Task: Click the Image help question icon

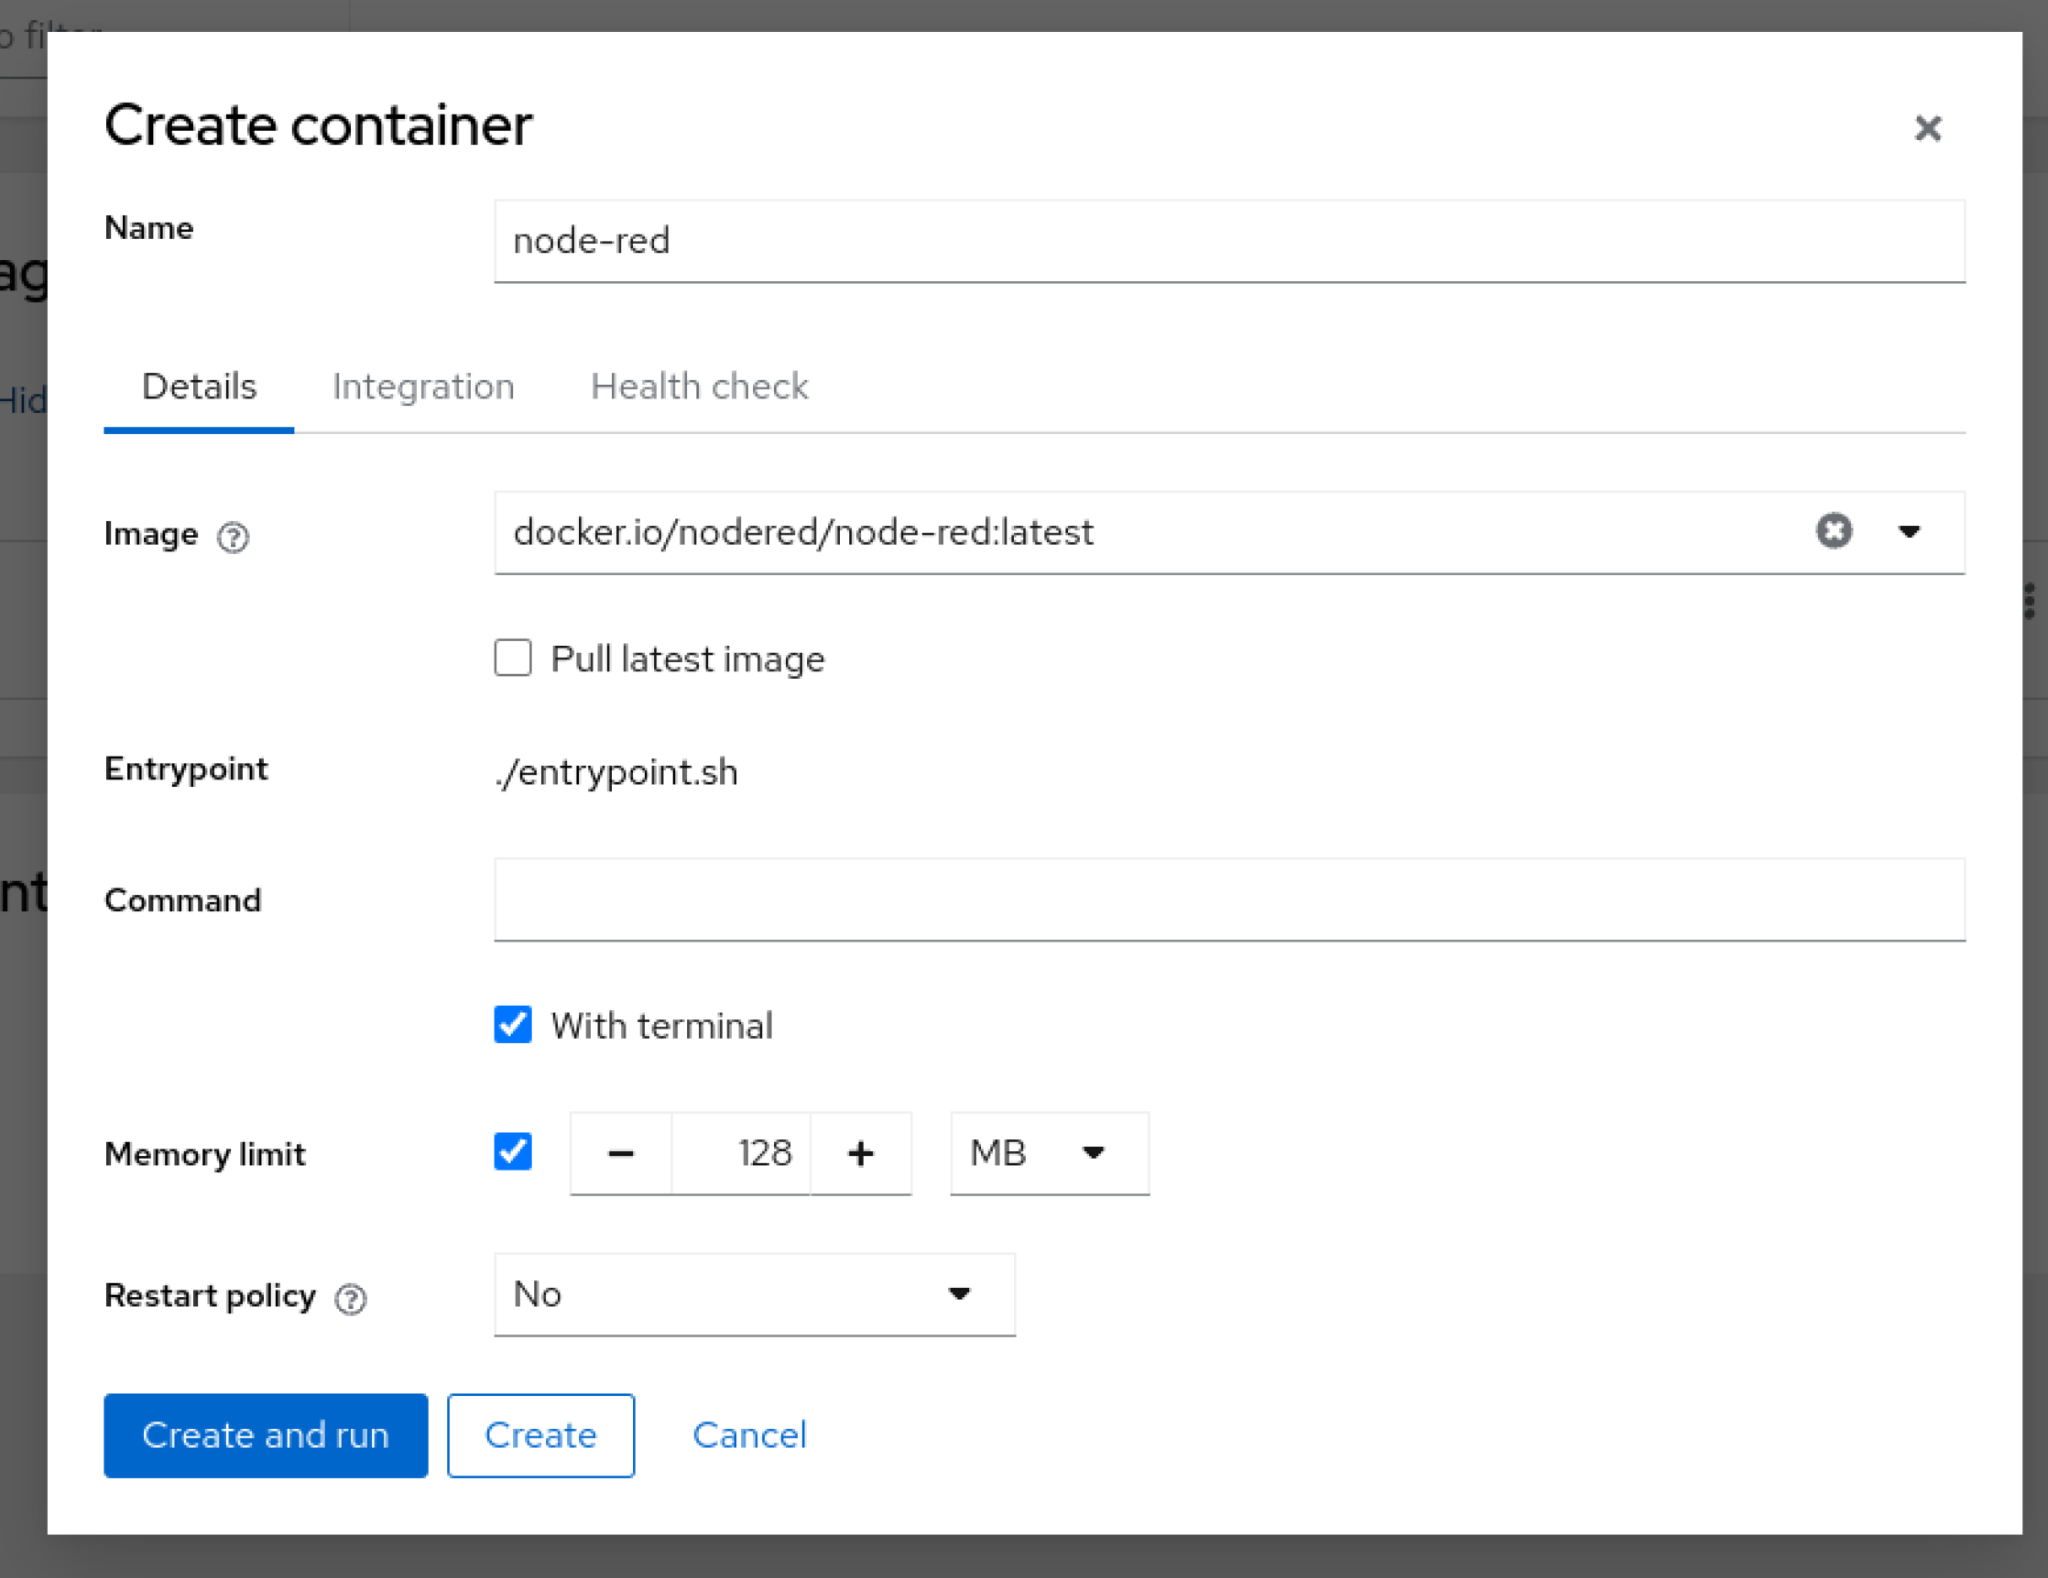Action: [233, 537]
